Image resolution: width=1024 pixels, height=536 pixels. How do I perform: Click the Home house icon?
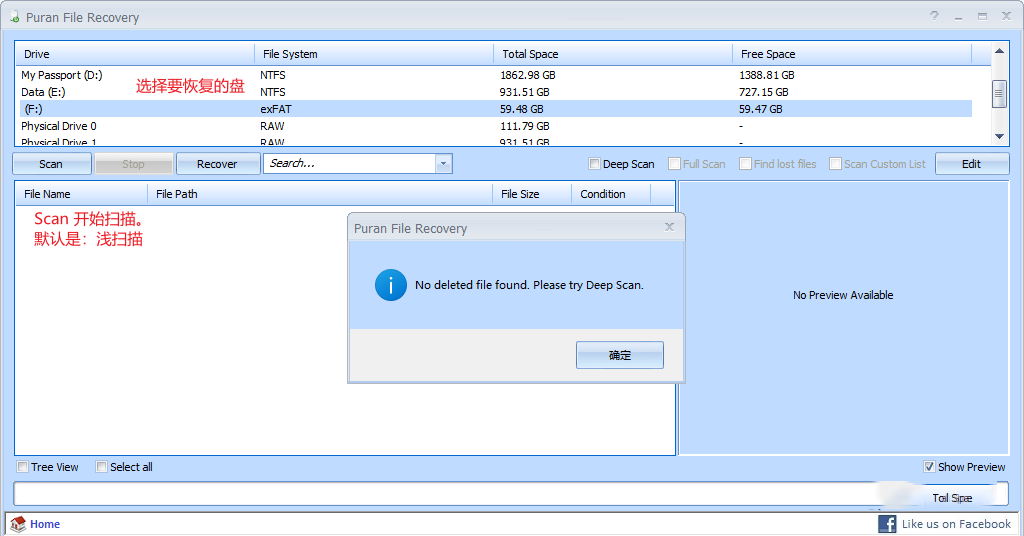click(18, 524)
